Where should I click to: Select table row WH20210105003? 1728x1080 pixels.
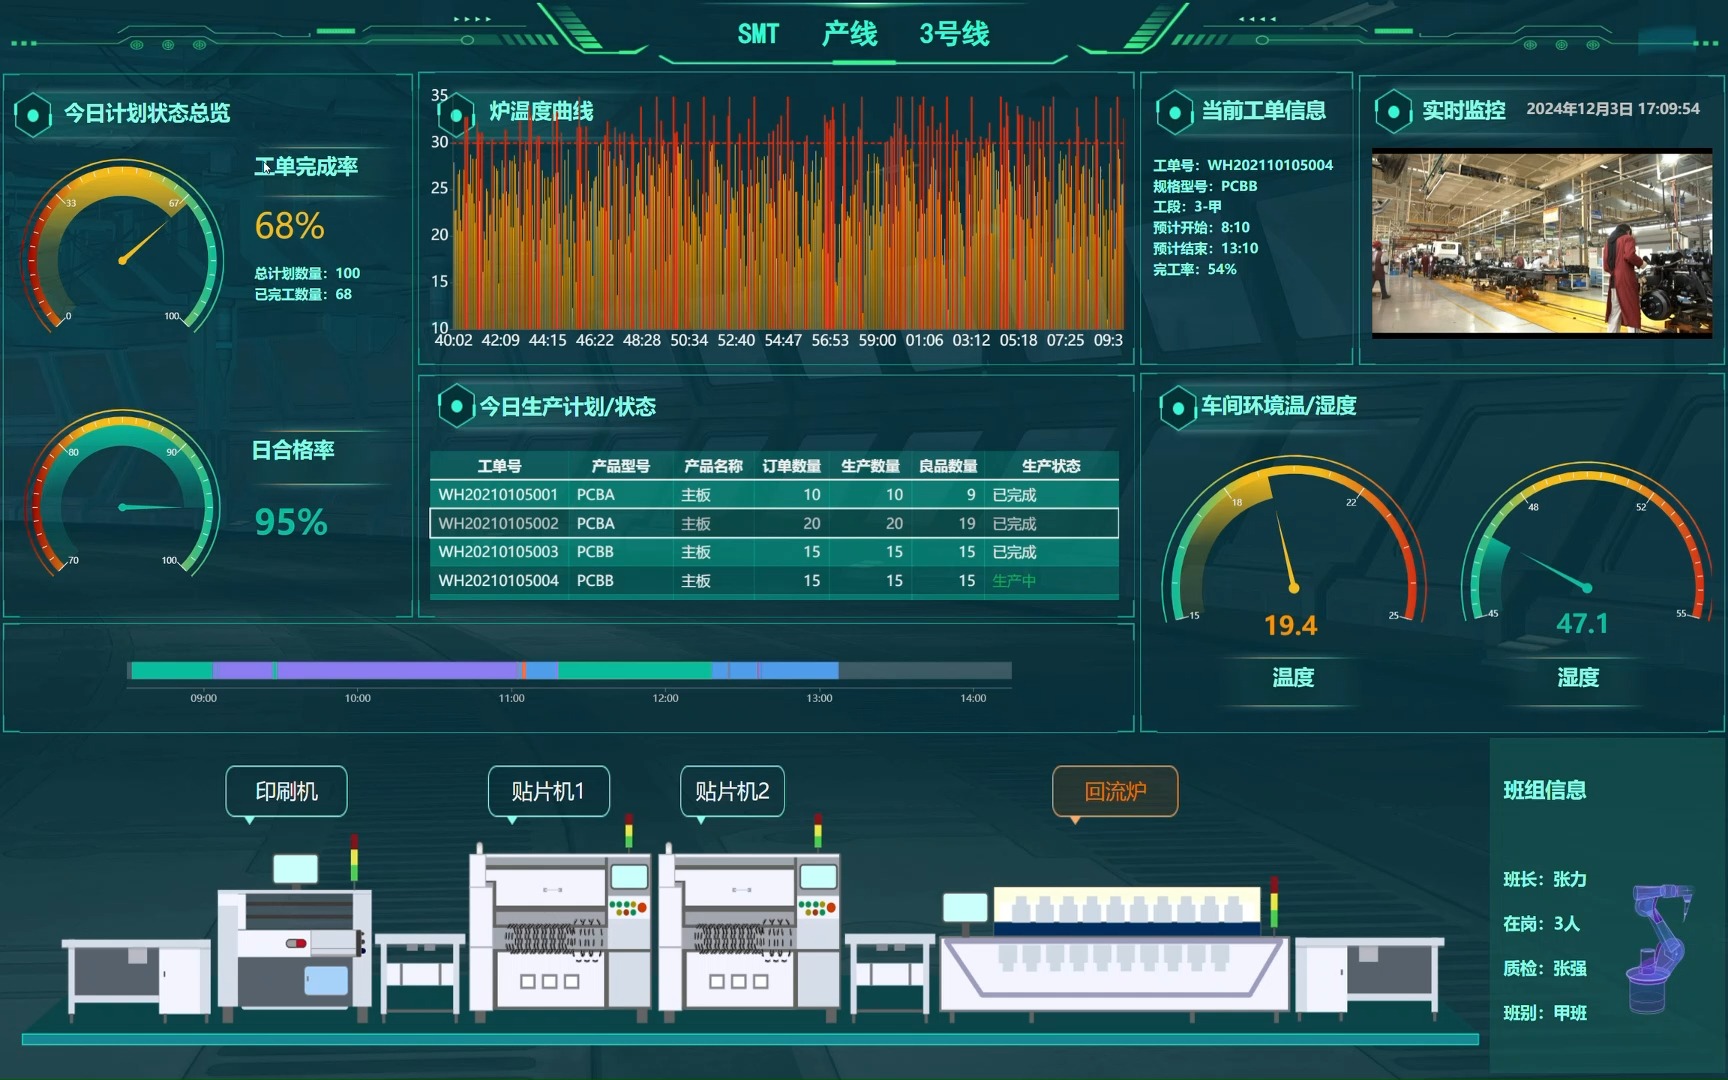coord(774,552)
